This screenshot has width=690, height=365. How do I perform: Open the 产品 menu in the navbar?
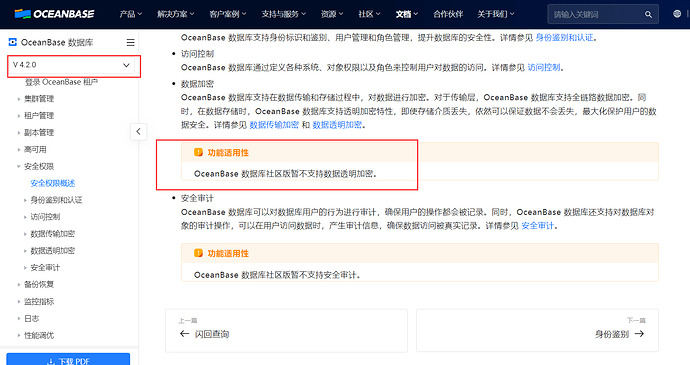[130, 14]
